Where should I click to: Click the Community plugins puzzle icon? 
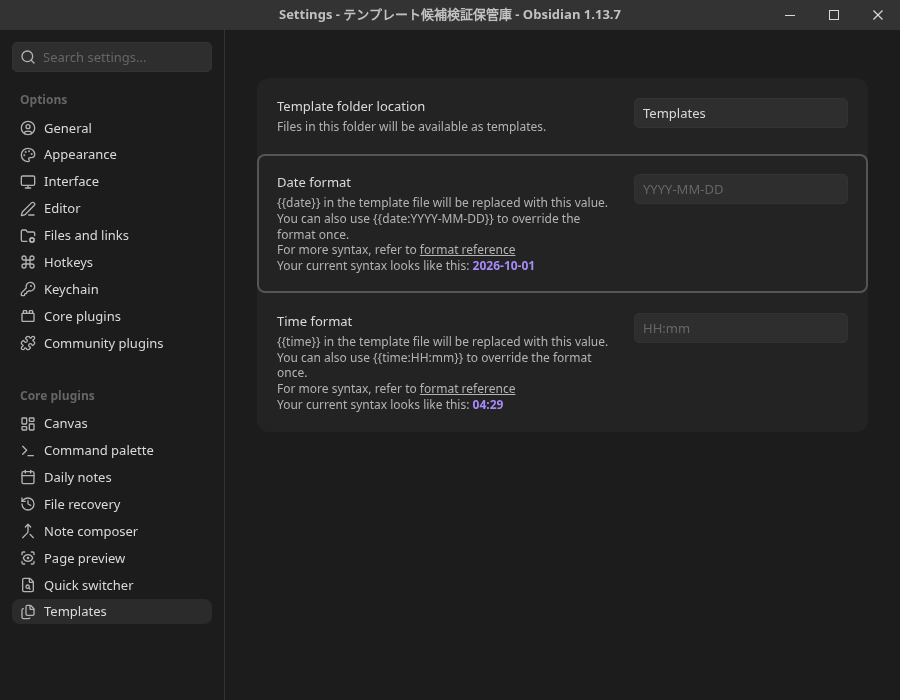(28, 344)
